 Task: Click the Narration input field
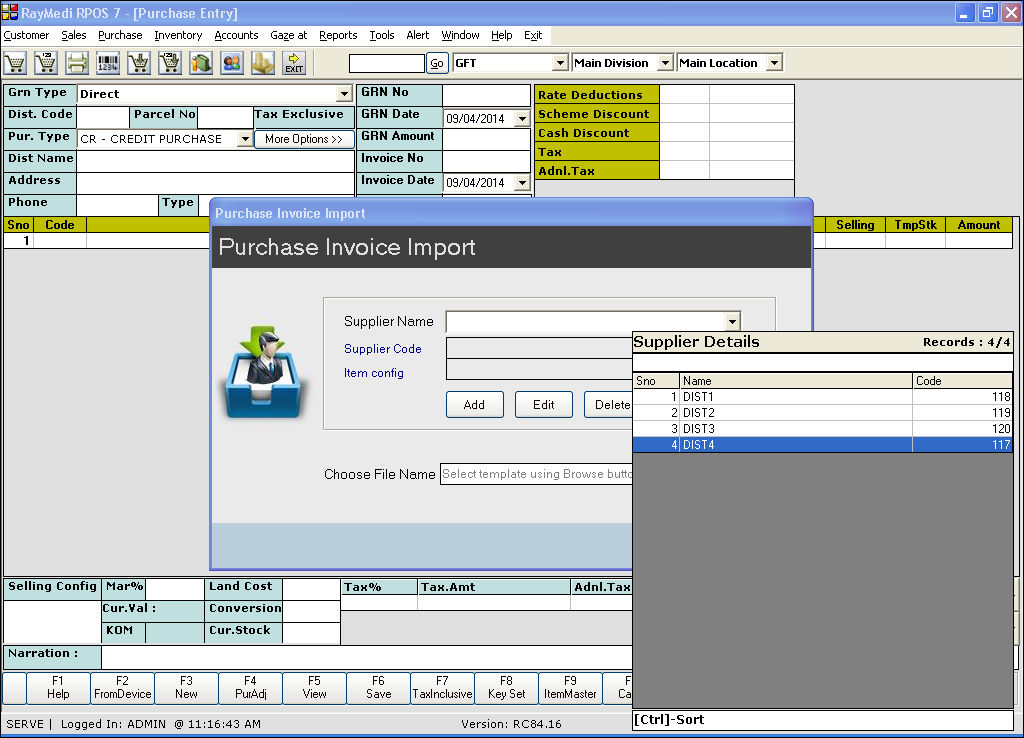[367, 656]
